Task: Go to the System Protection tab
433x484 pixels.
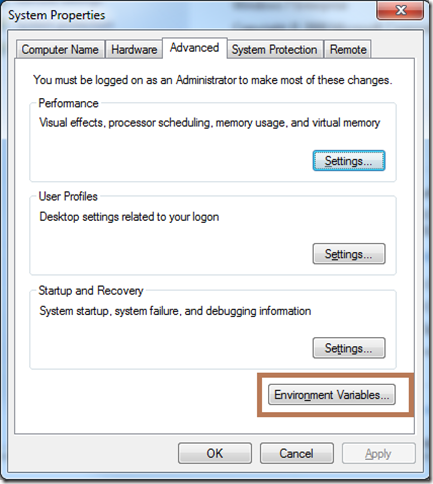Action: (275, 49)
